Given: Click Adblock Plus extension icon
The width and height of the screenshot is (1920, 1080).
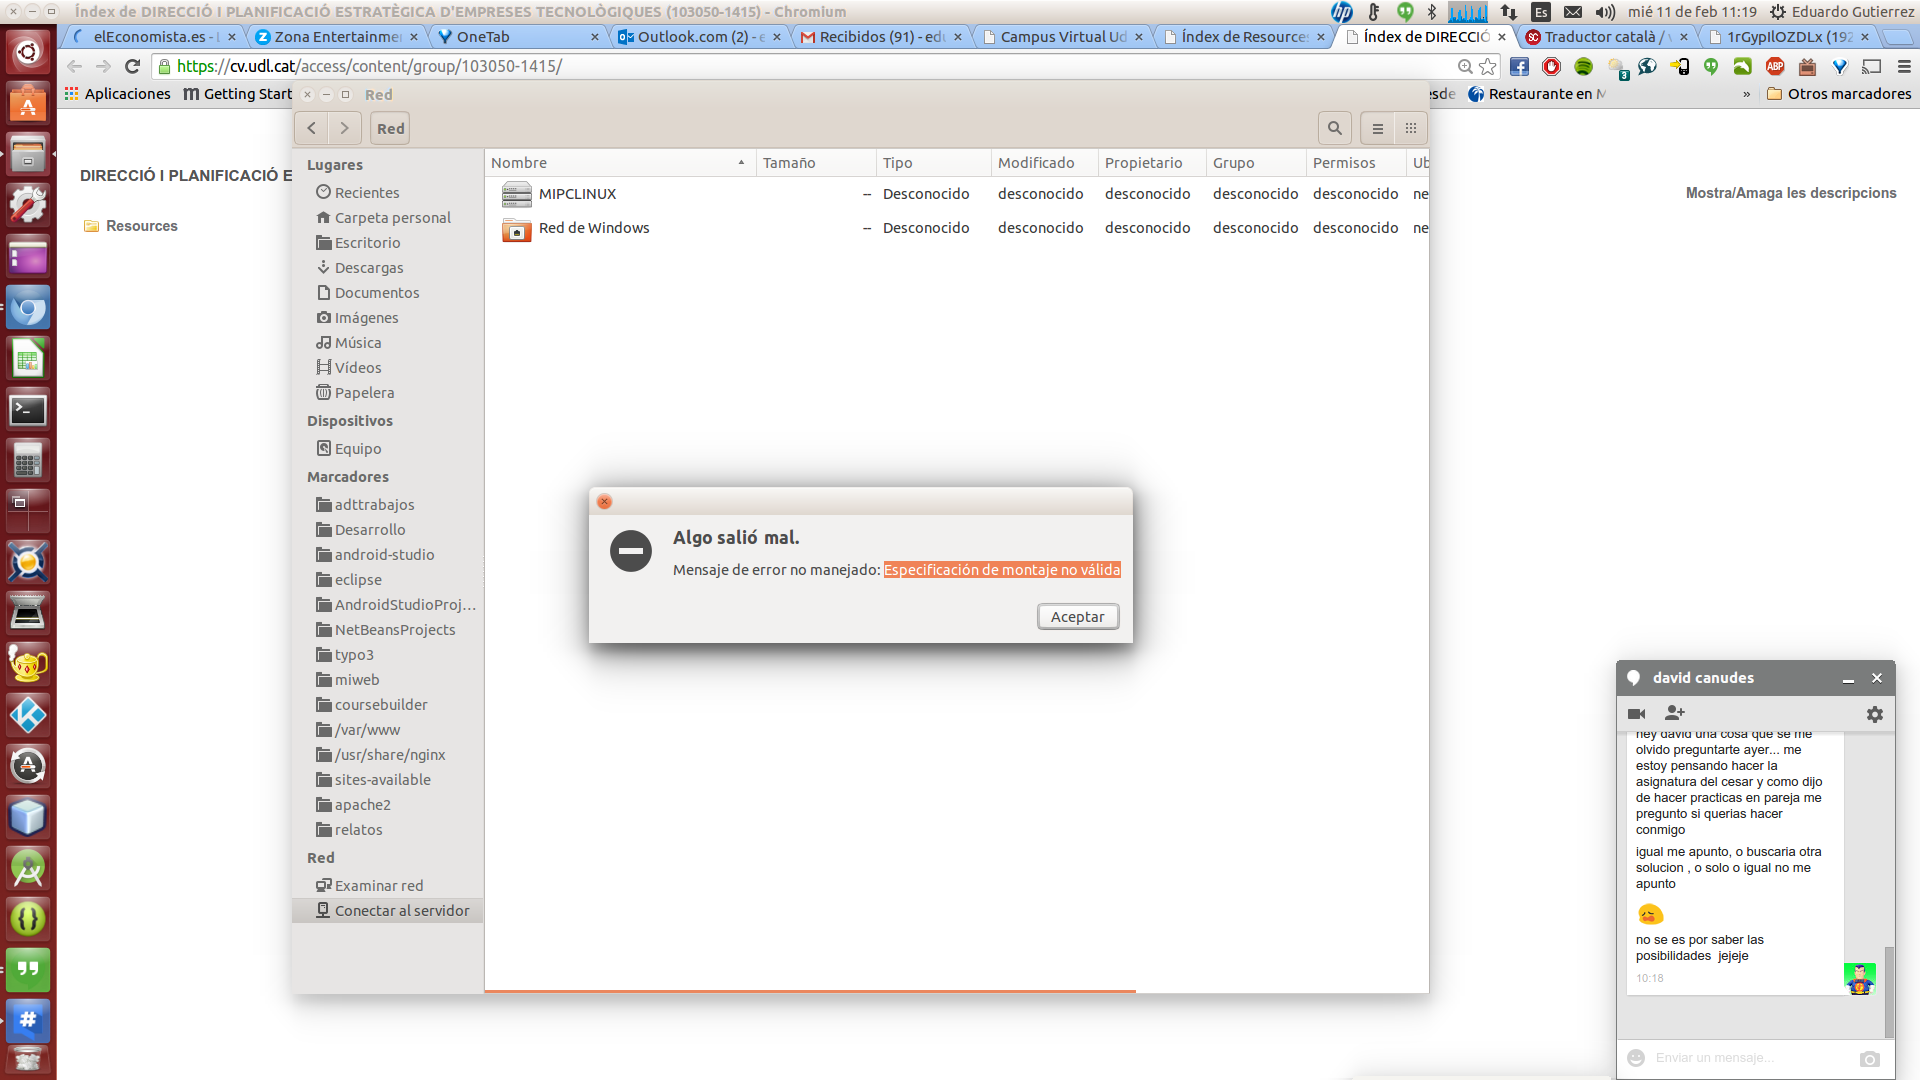Looking at the screenshot, I should tap(1775, 66).
